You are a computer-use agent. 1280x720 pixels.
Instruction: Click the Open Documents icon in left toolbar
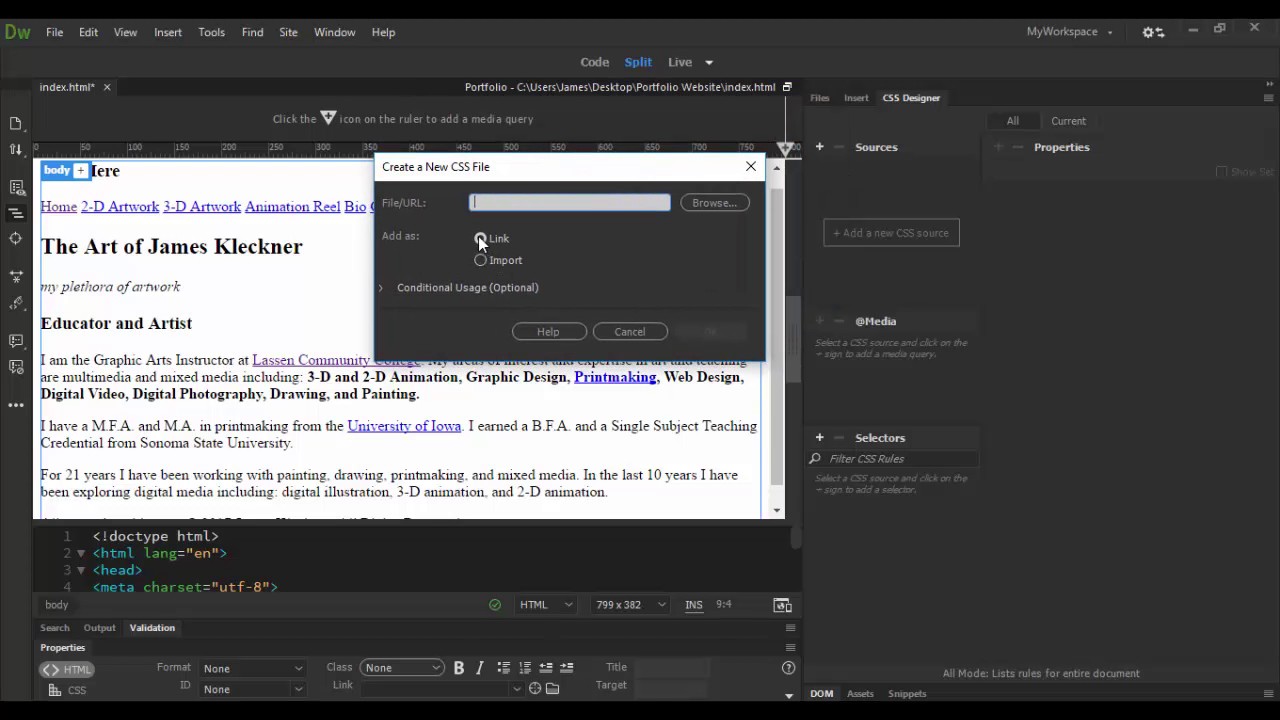coord(15,124)
